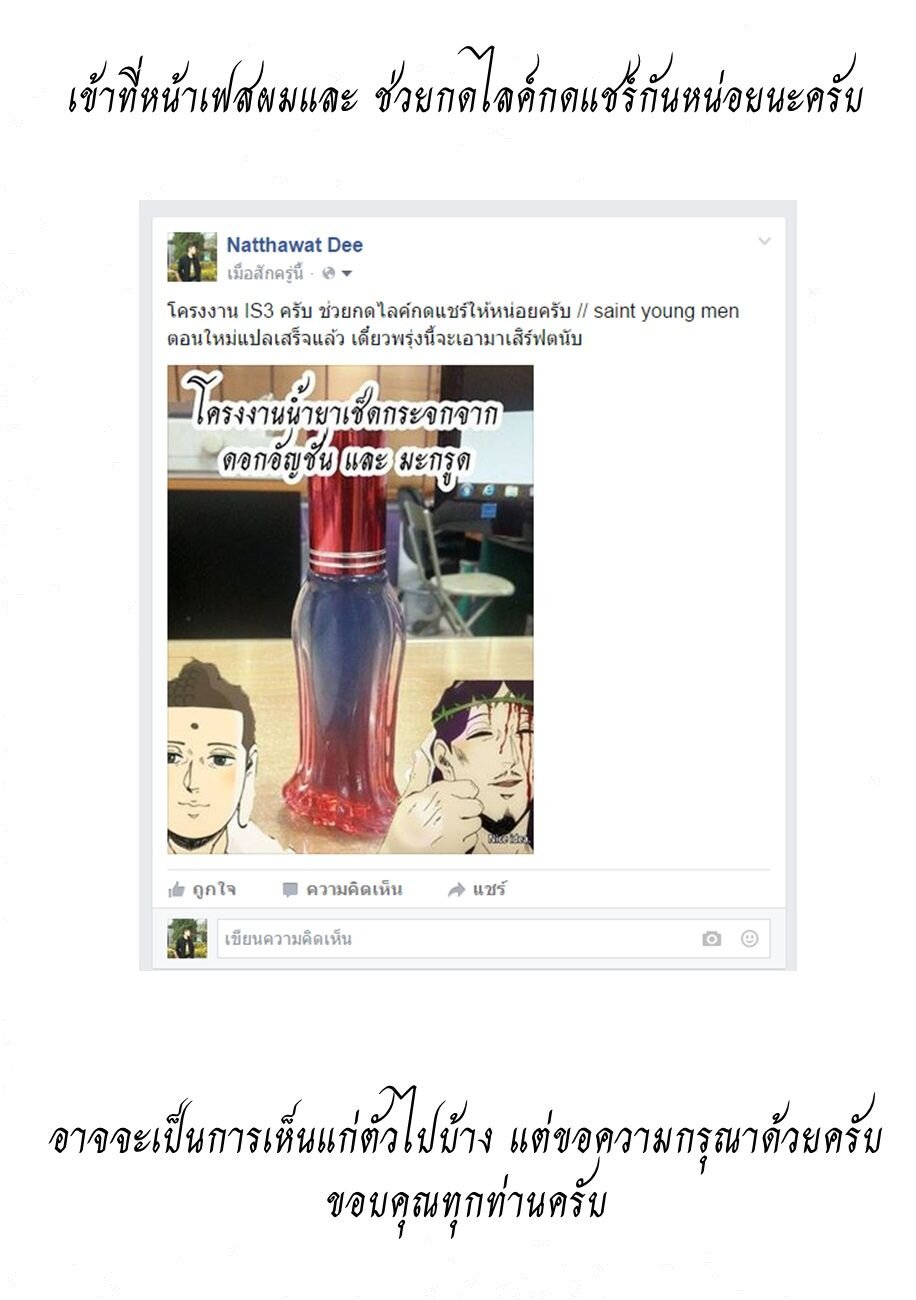Click the smiley emoji icon
Viewport: 916px width, 1300px height.
[x=749, y=938]
